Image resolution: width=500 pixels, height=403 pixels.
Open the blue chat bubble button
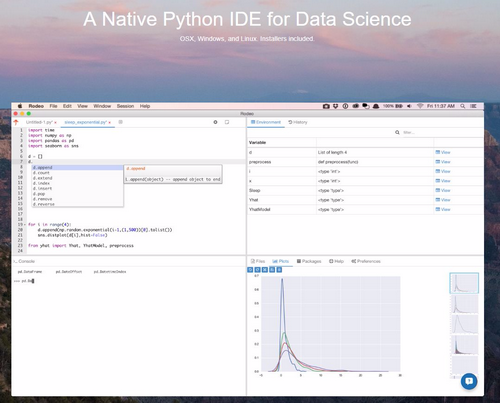(469, 381)
